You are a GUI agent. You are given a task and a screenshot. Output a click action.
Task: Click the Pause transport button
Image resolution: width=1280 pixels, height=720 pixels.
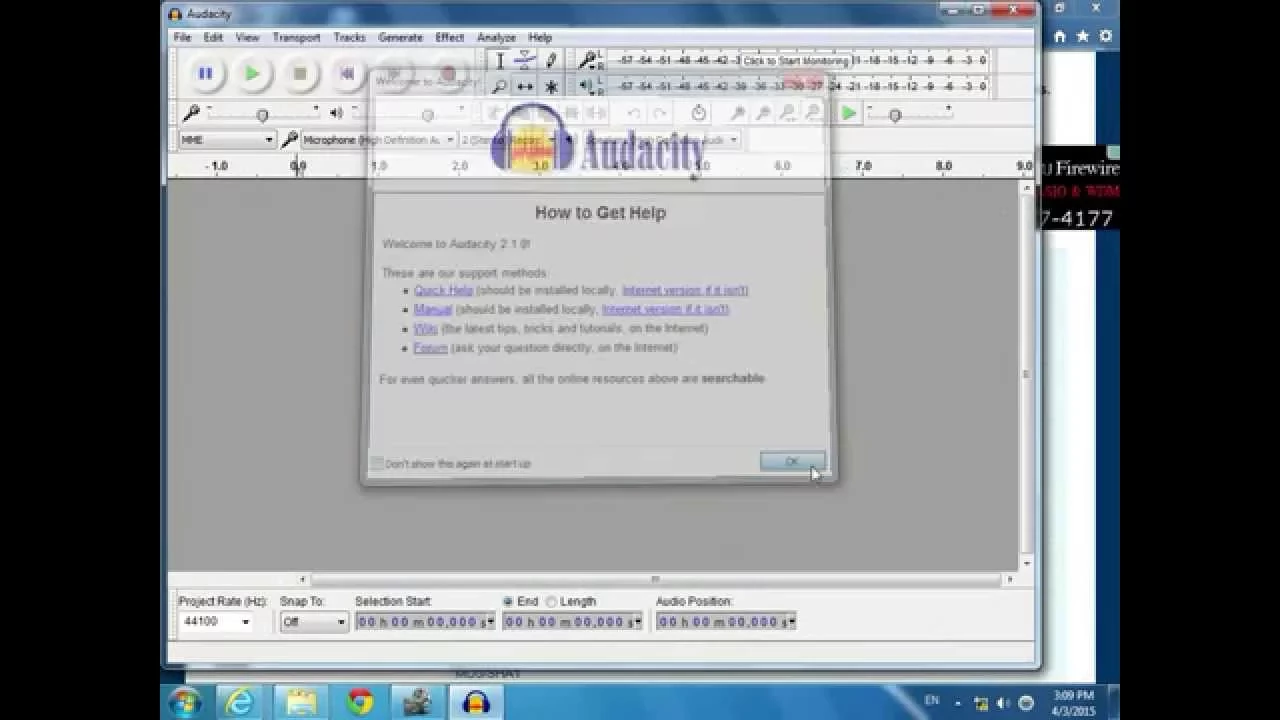[205, 74]
